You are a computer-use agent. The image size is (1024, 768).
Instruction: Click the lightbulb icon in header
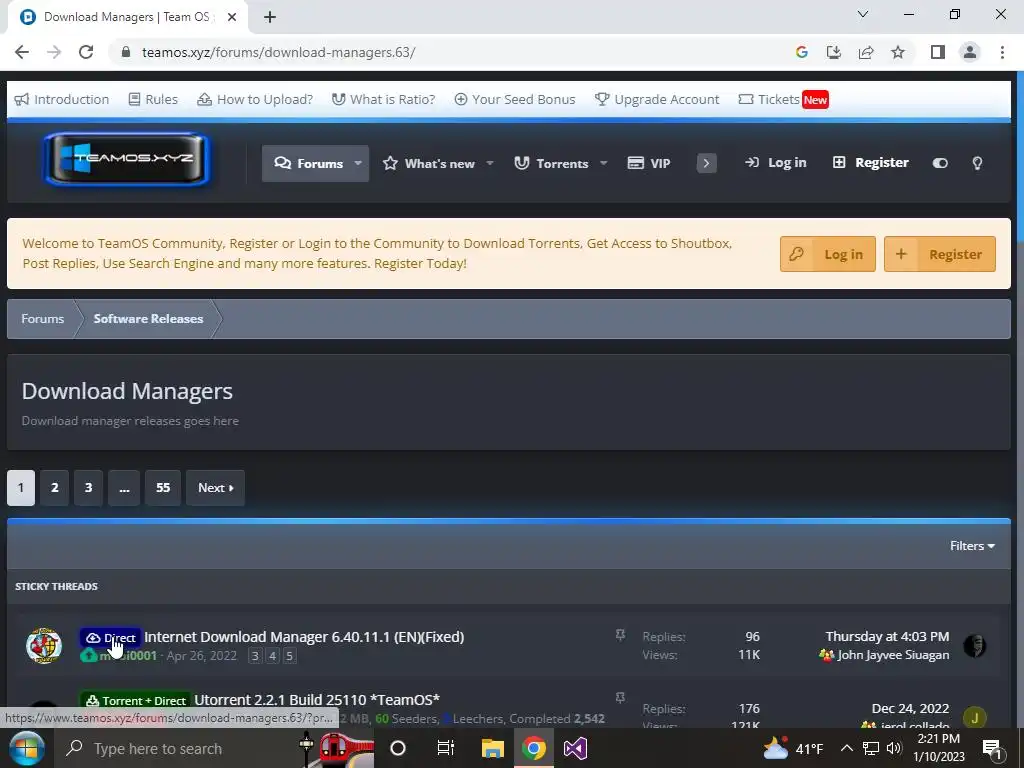(x=977, y=163)
